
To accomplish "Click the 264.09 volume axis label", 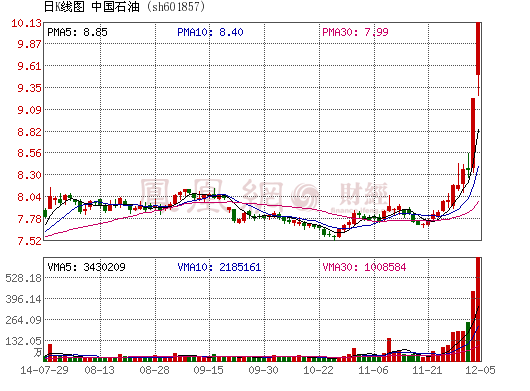I will point(23,320).
